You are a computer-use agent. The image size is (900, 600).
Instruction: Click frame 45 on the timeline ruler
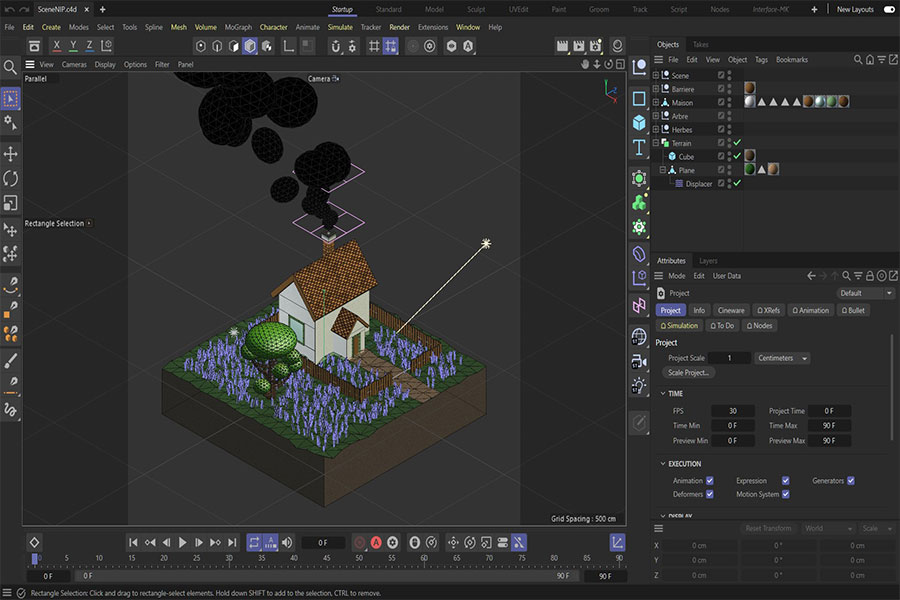pyautogui.click(x=326, y=558)
